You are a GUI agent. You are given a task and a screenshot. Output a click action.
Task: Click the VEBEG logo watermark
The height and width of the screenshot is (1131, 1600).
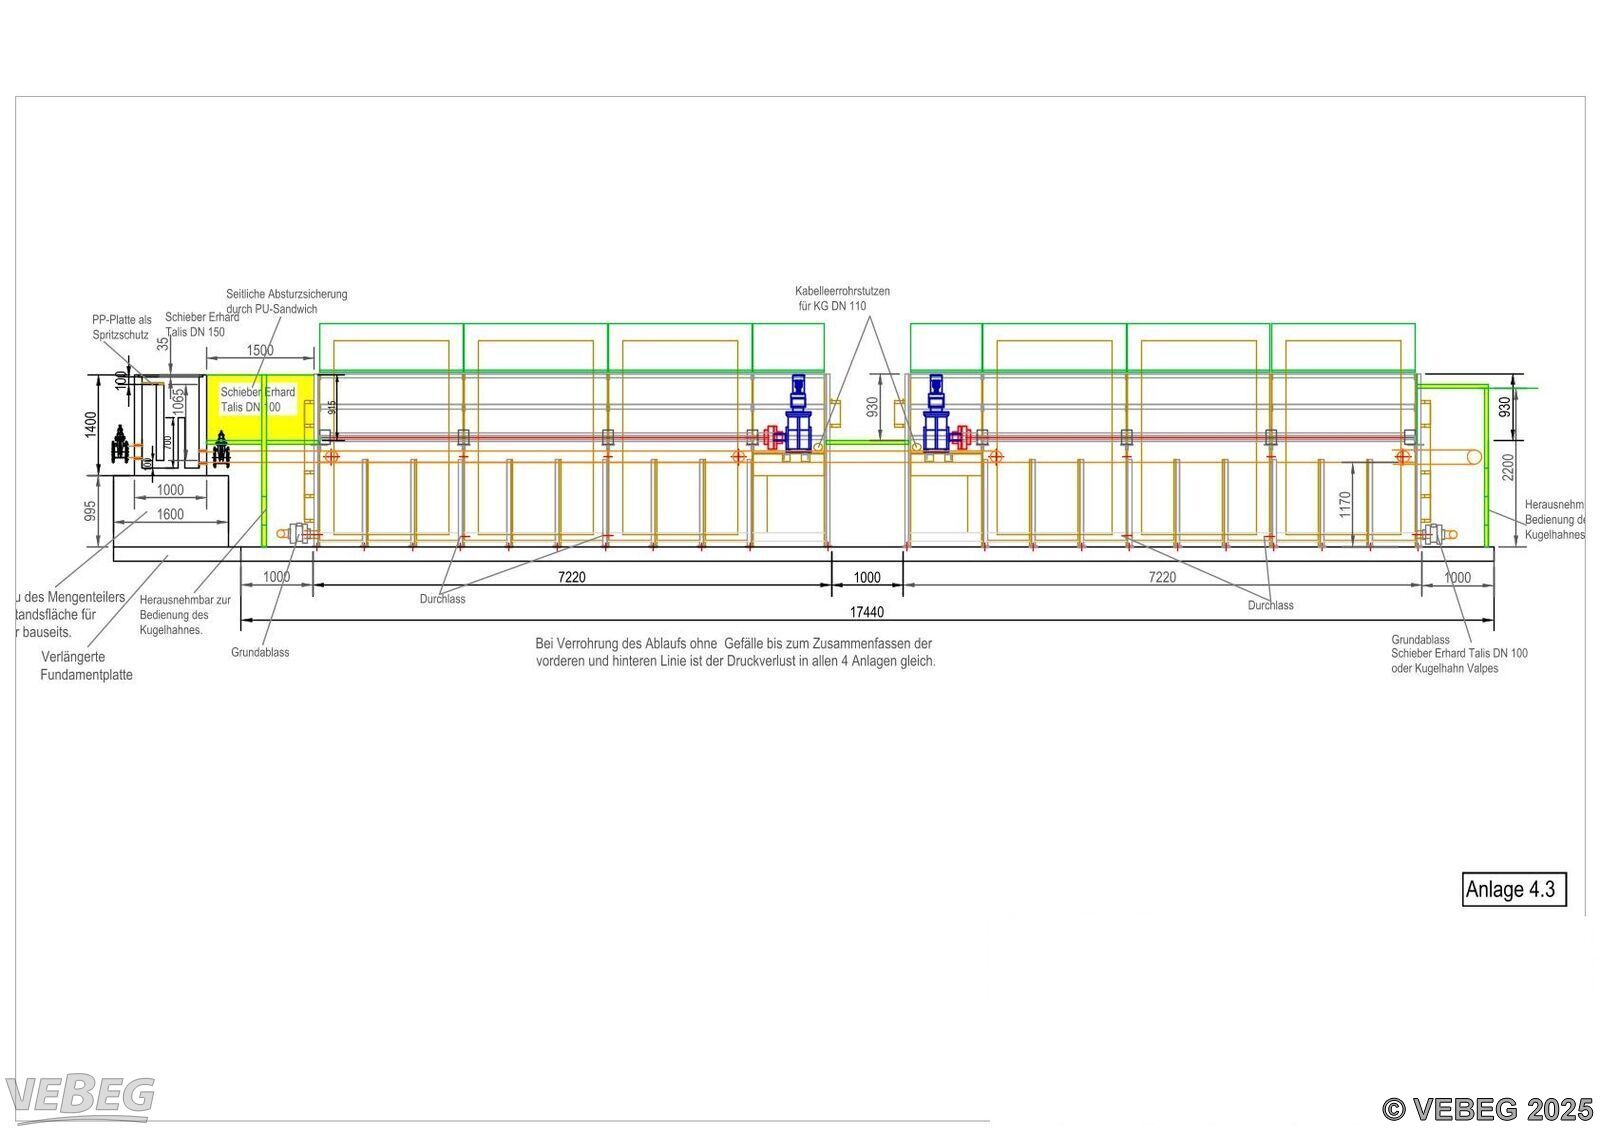pos(79,1097)
